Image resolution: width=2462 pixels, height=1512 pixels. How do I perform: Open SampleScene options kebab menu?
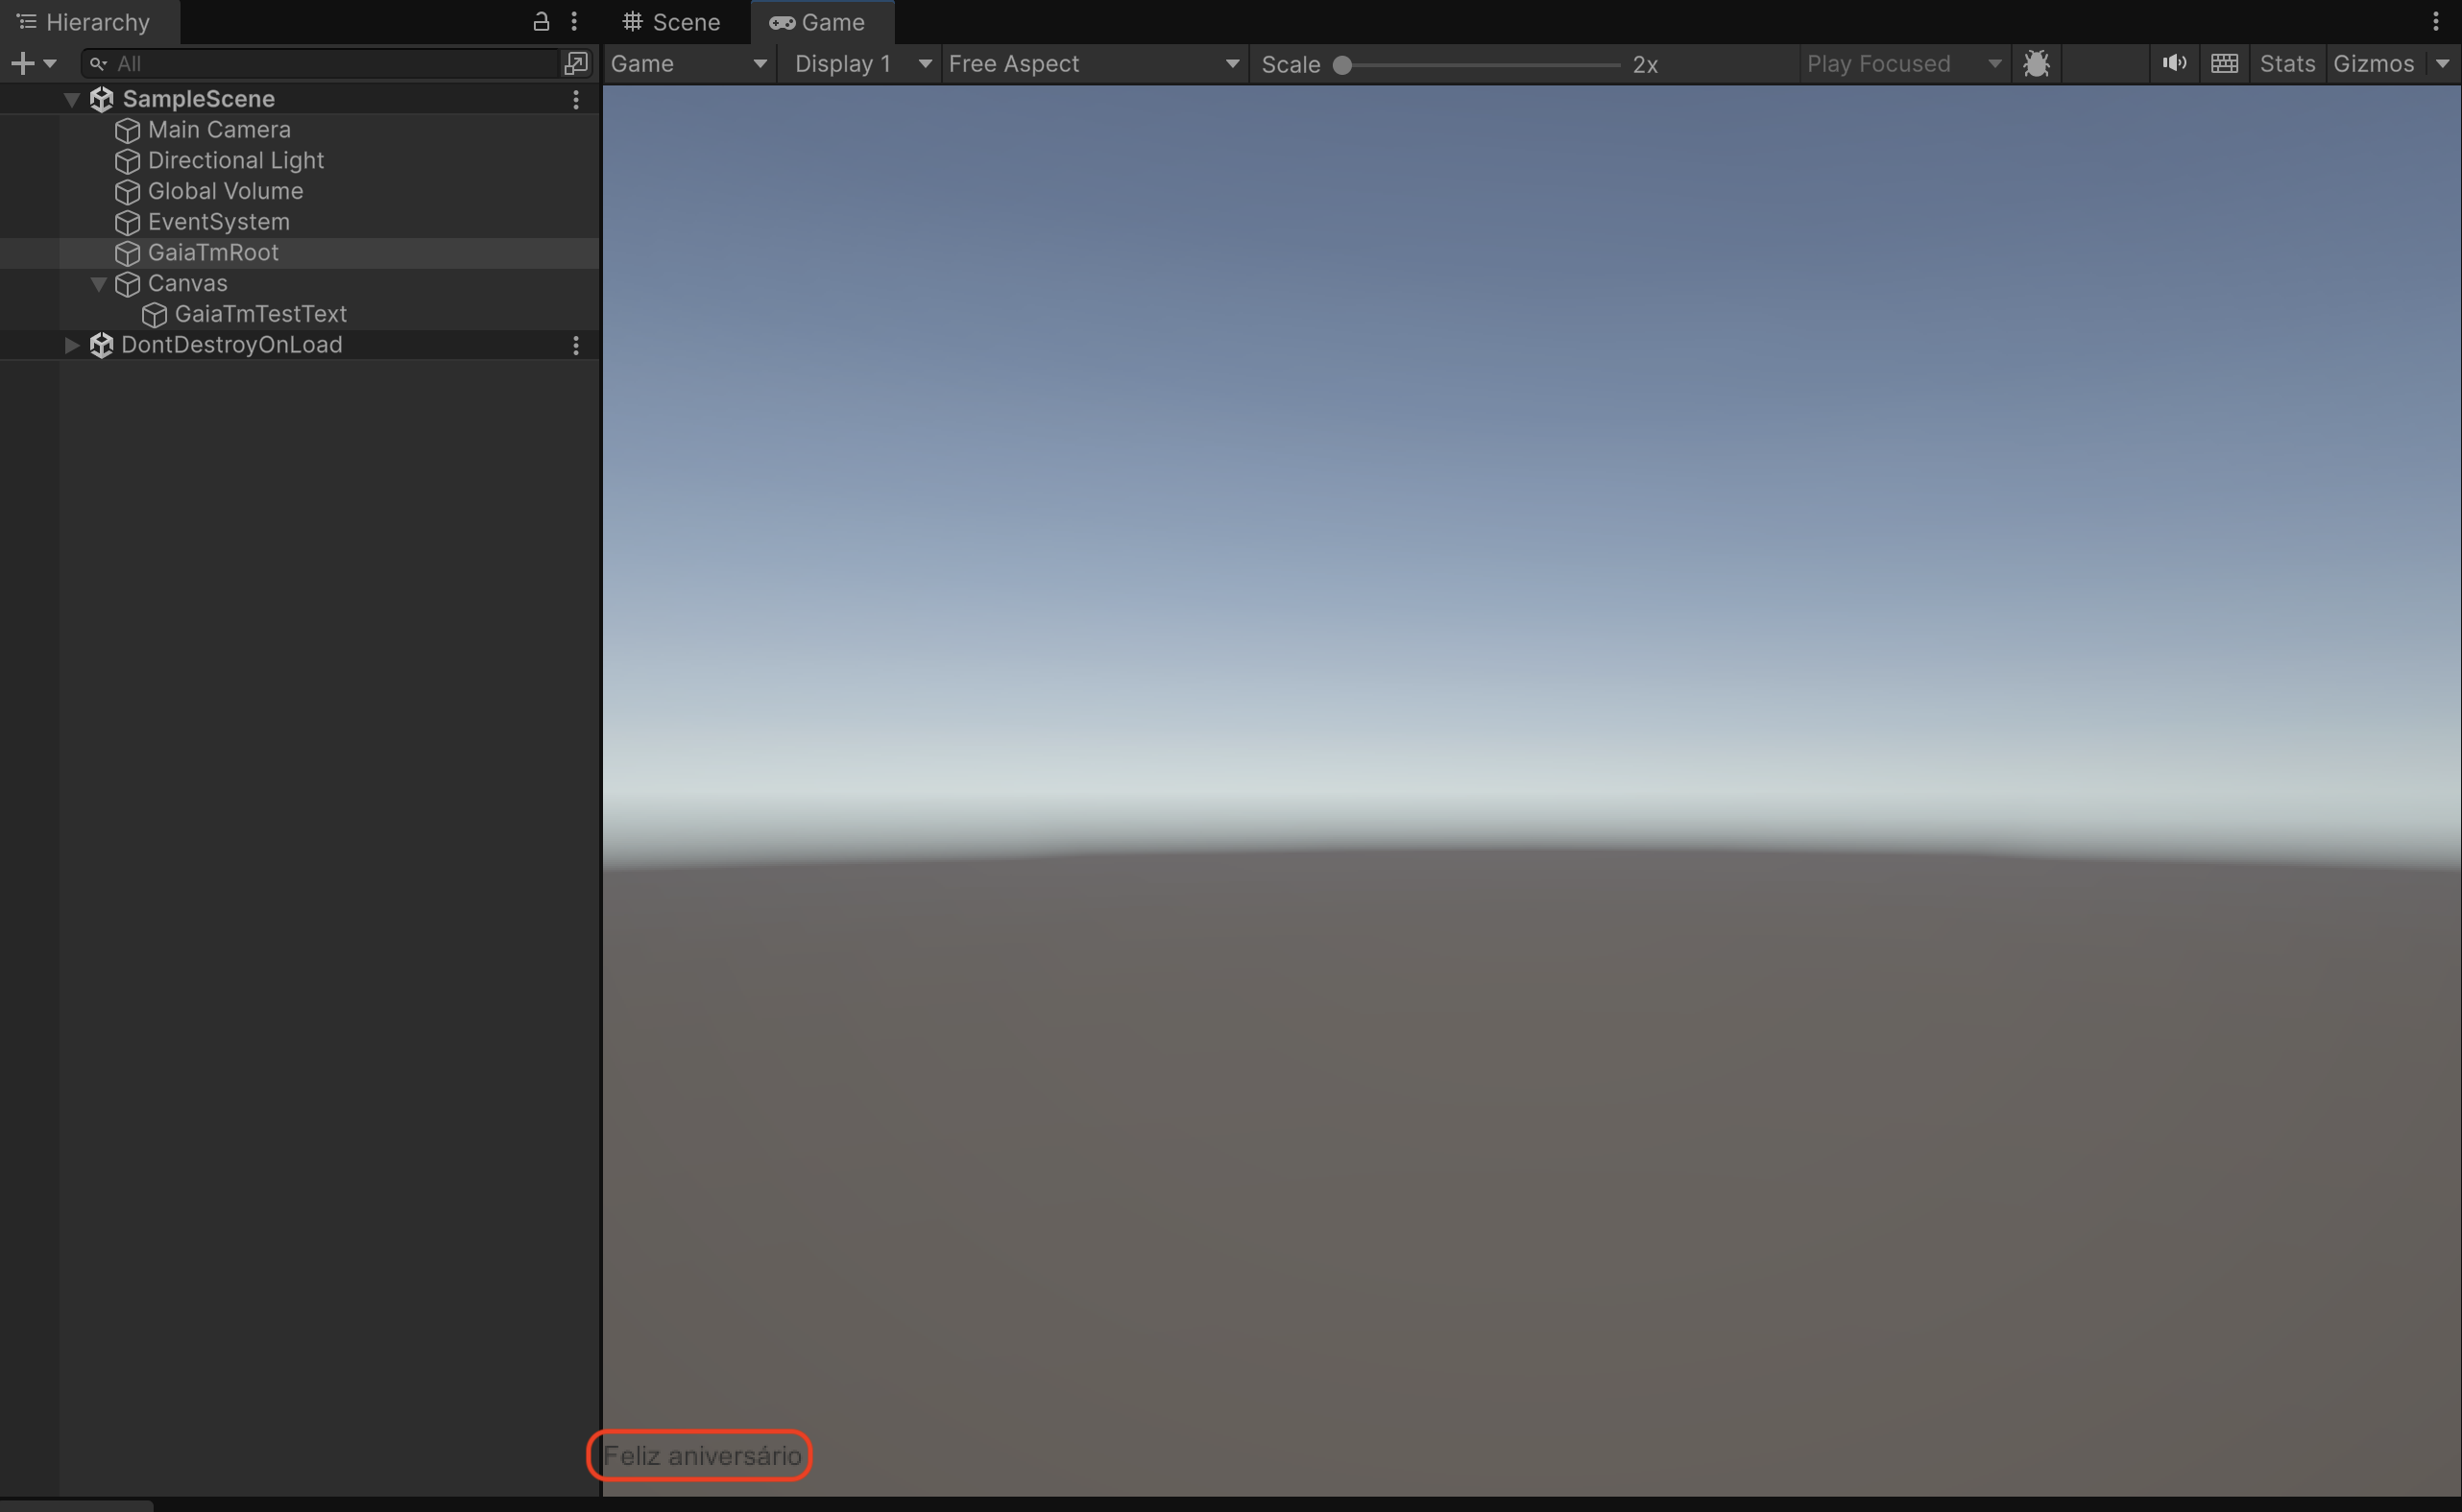(x=576, y=99)
